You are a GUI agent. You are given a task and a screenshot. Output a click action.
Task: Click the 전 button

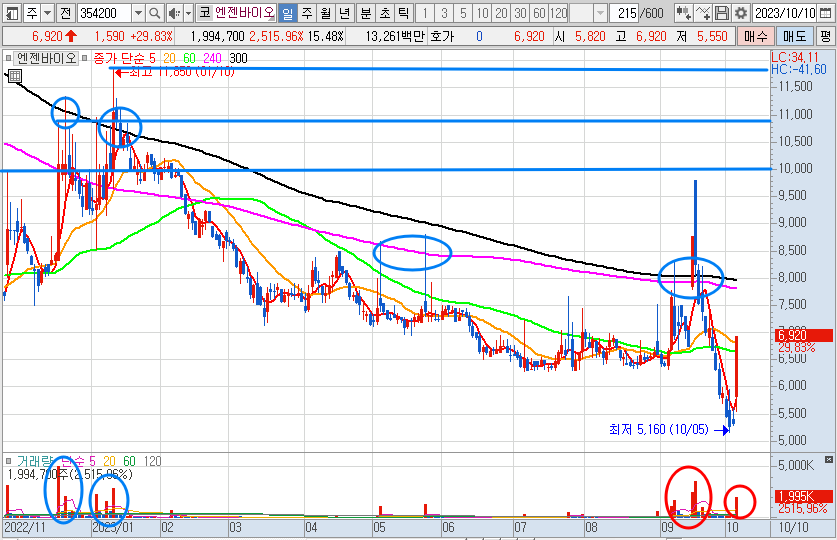tap(65, 13)
